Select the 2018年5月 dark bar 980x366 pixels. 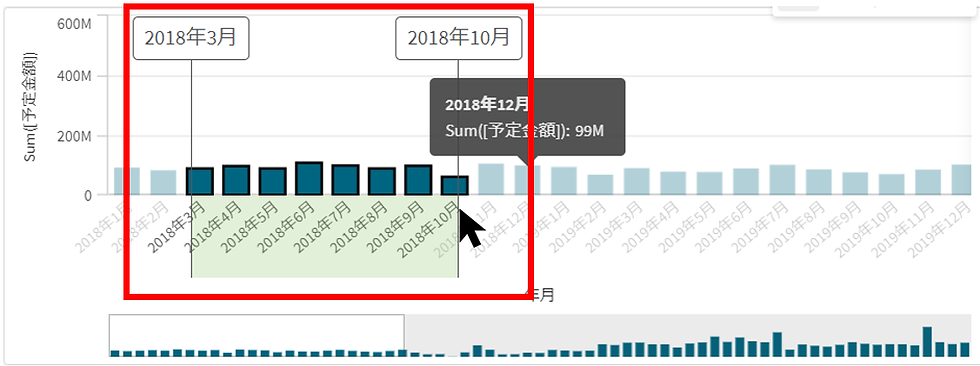click(272, 181)
